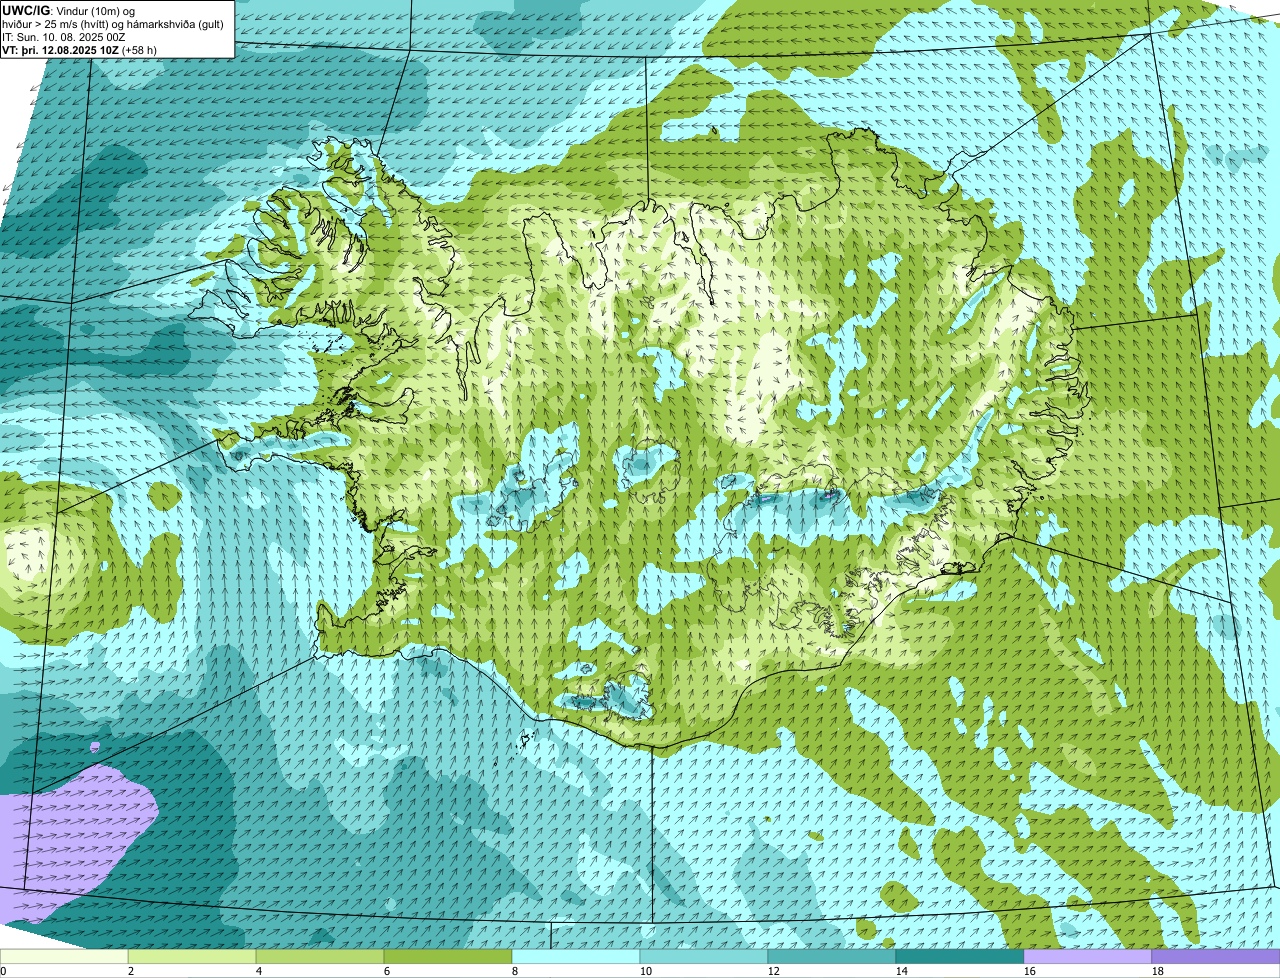Click the legend scale label "8"

(514, 971)
